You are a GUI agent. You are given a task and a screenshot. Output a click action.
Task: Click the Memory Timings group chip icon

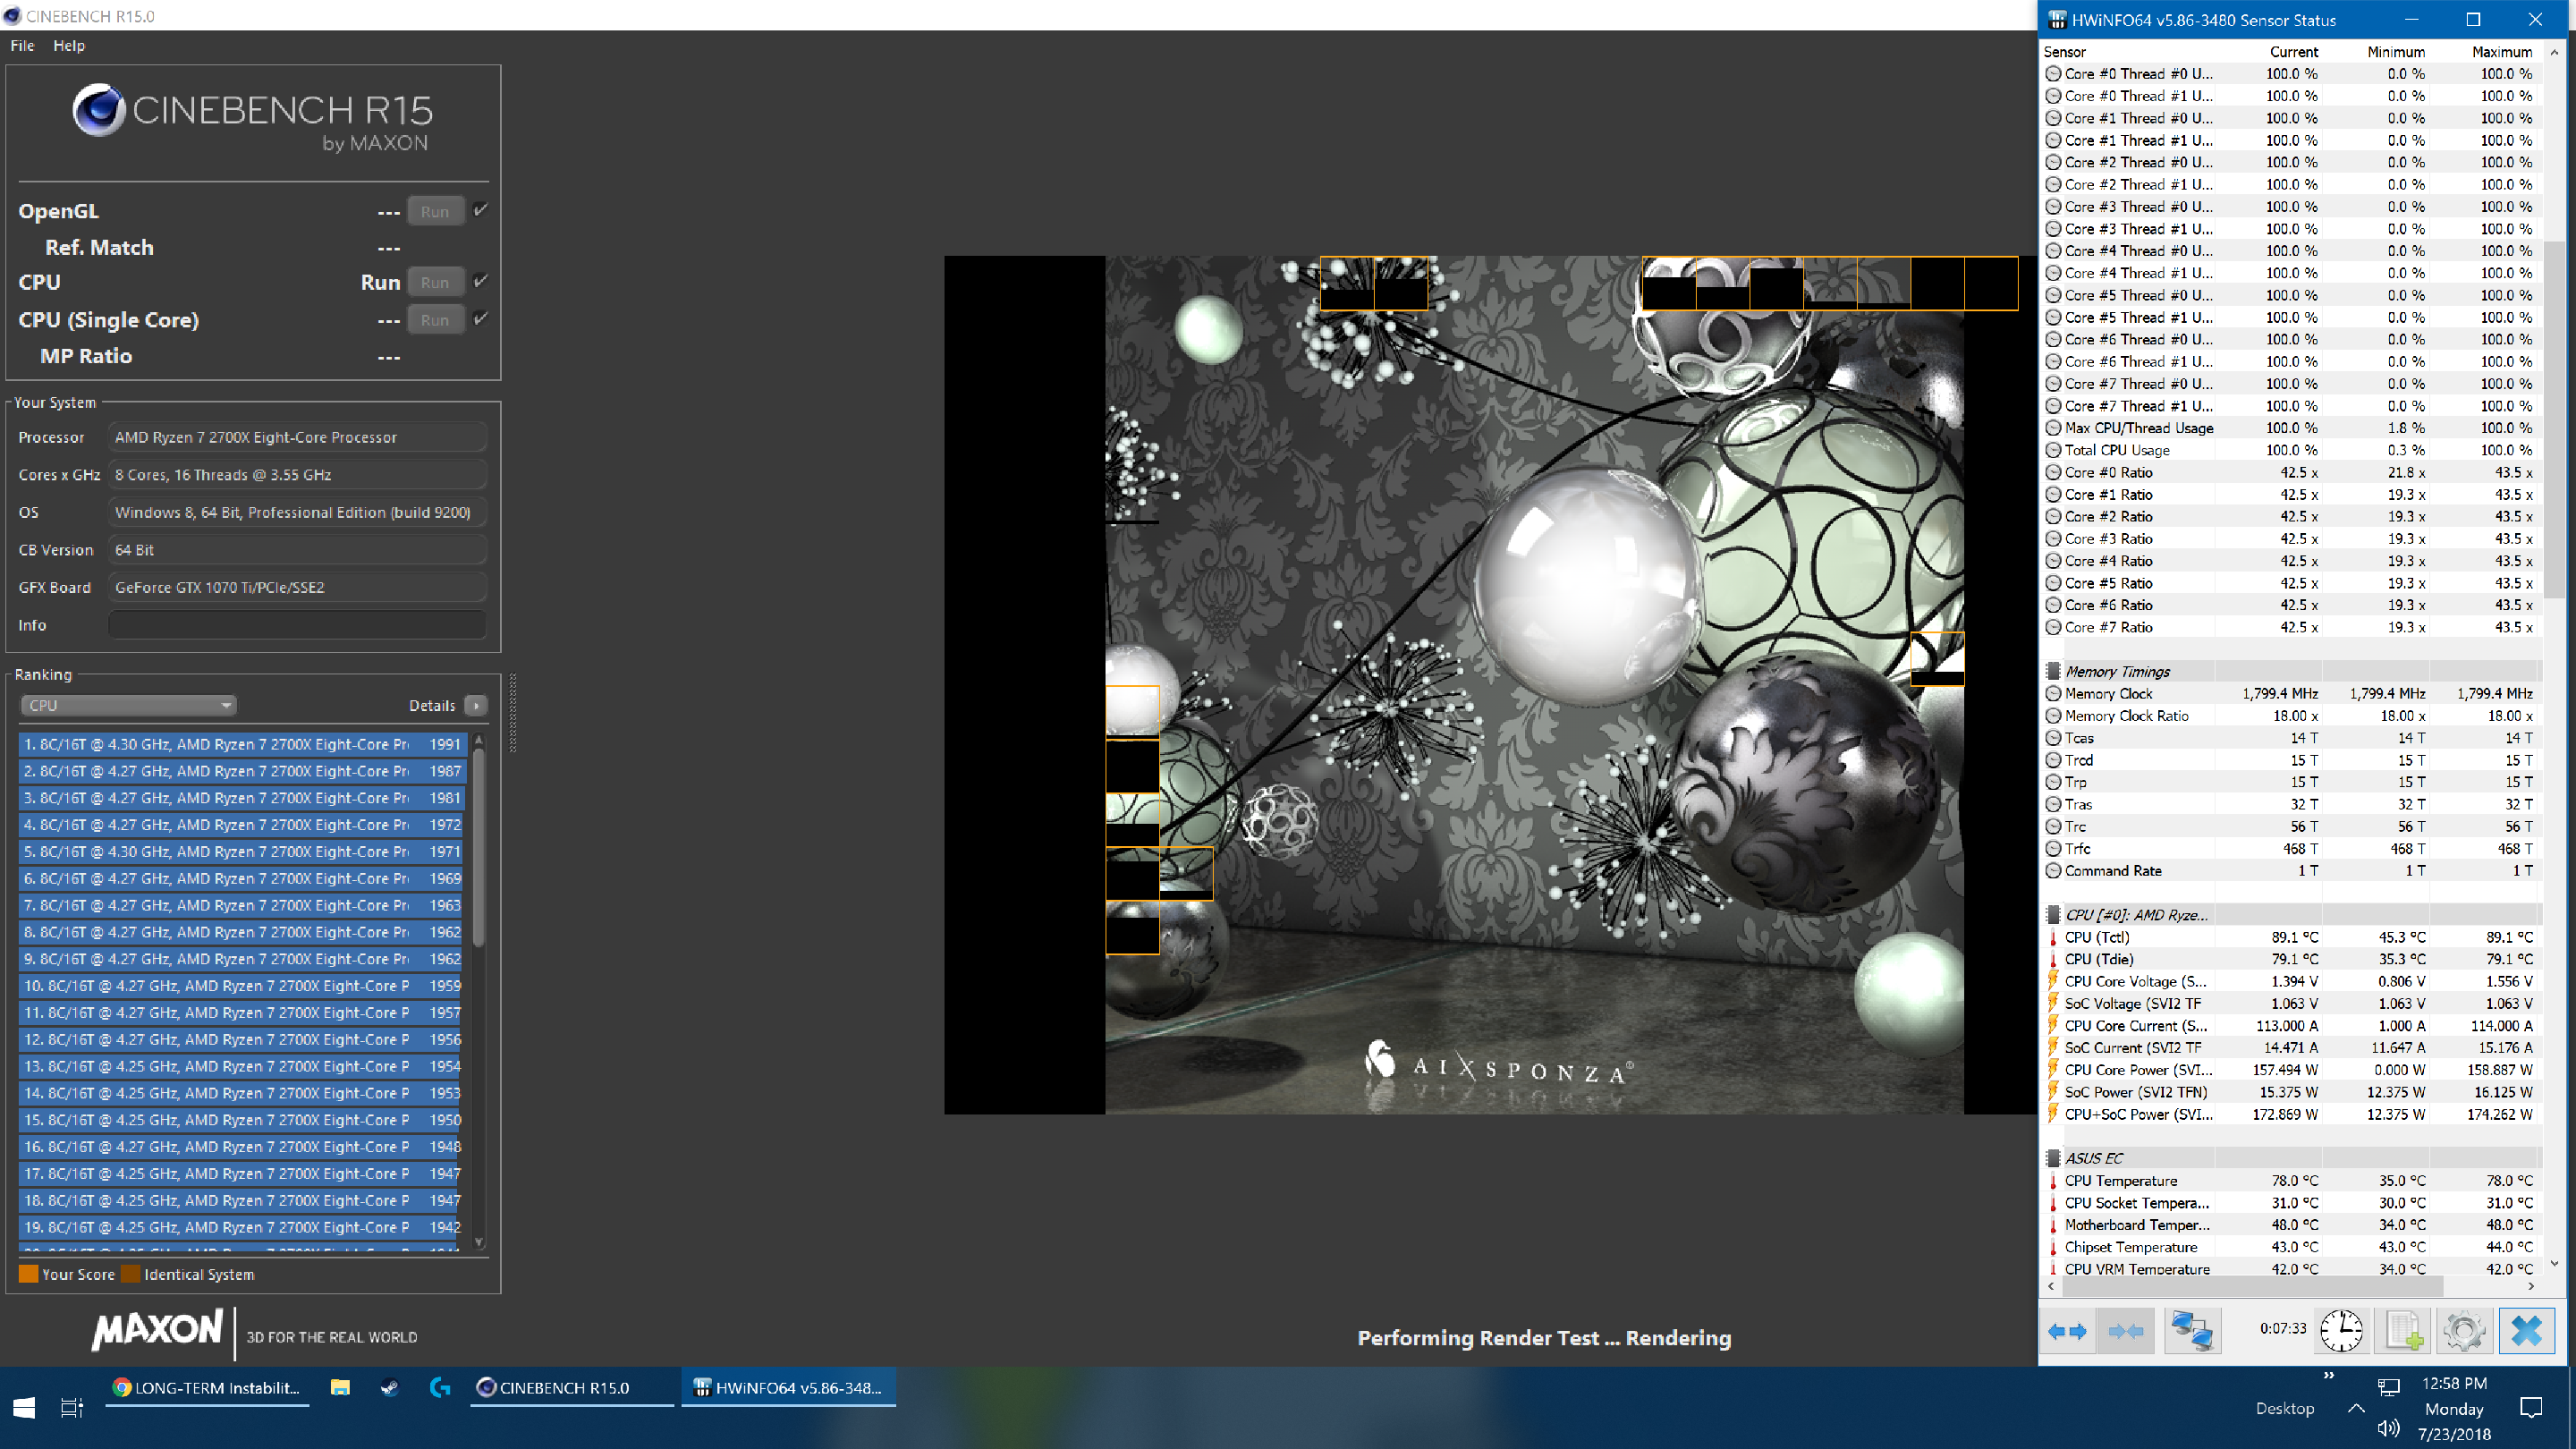tap(2053, 671)
